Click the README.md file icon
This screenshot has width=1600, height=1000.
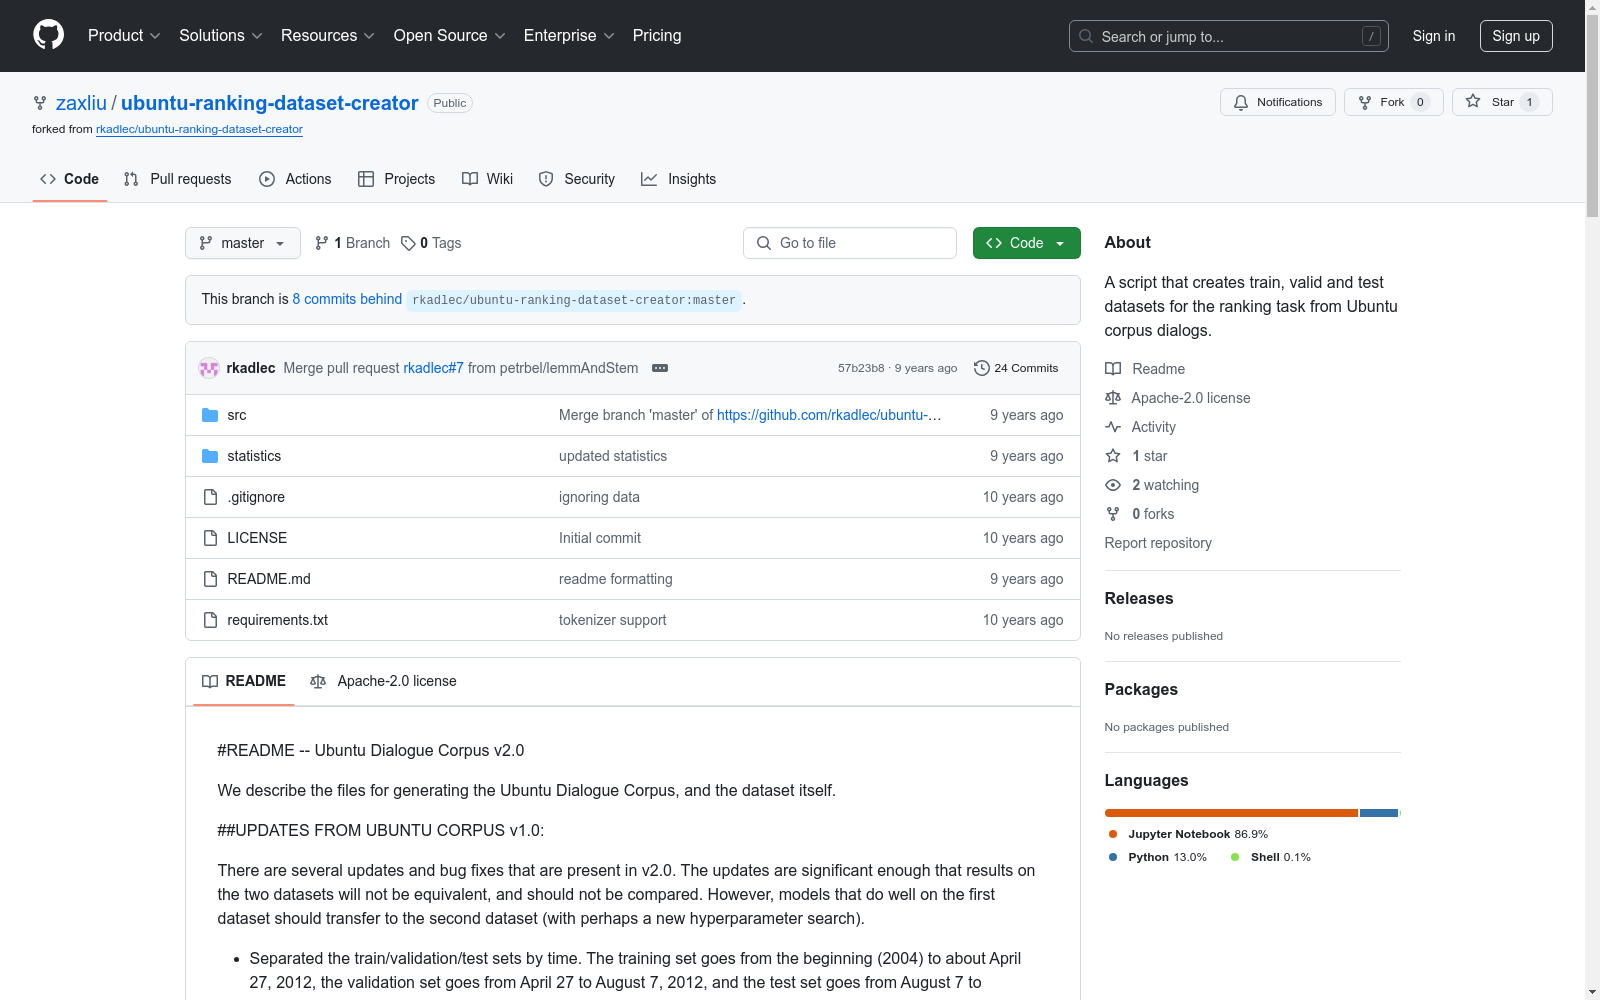210,579
